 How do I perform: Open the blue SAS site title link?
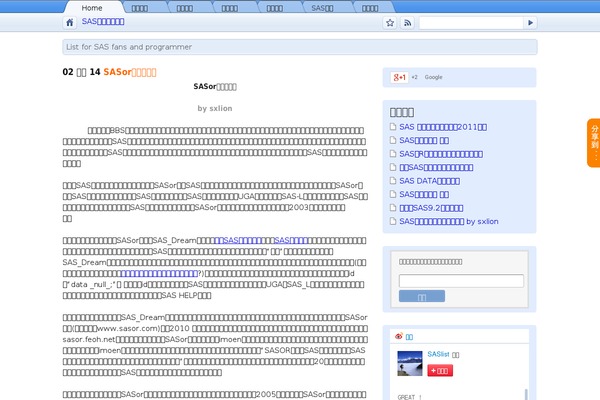tap(103, 21)
